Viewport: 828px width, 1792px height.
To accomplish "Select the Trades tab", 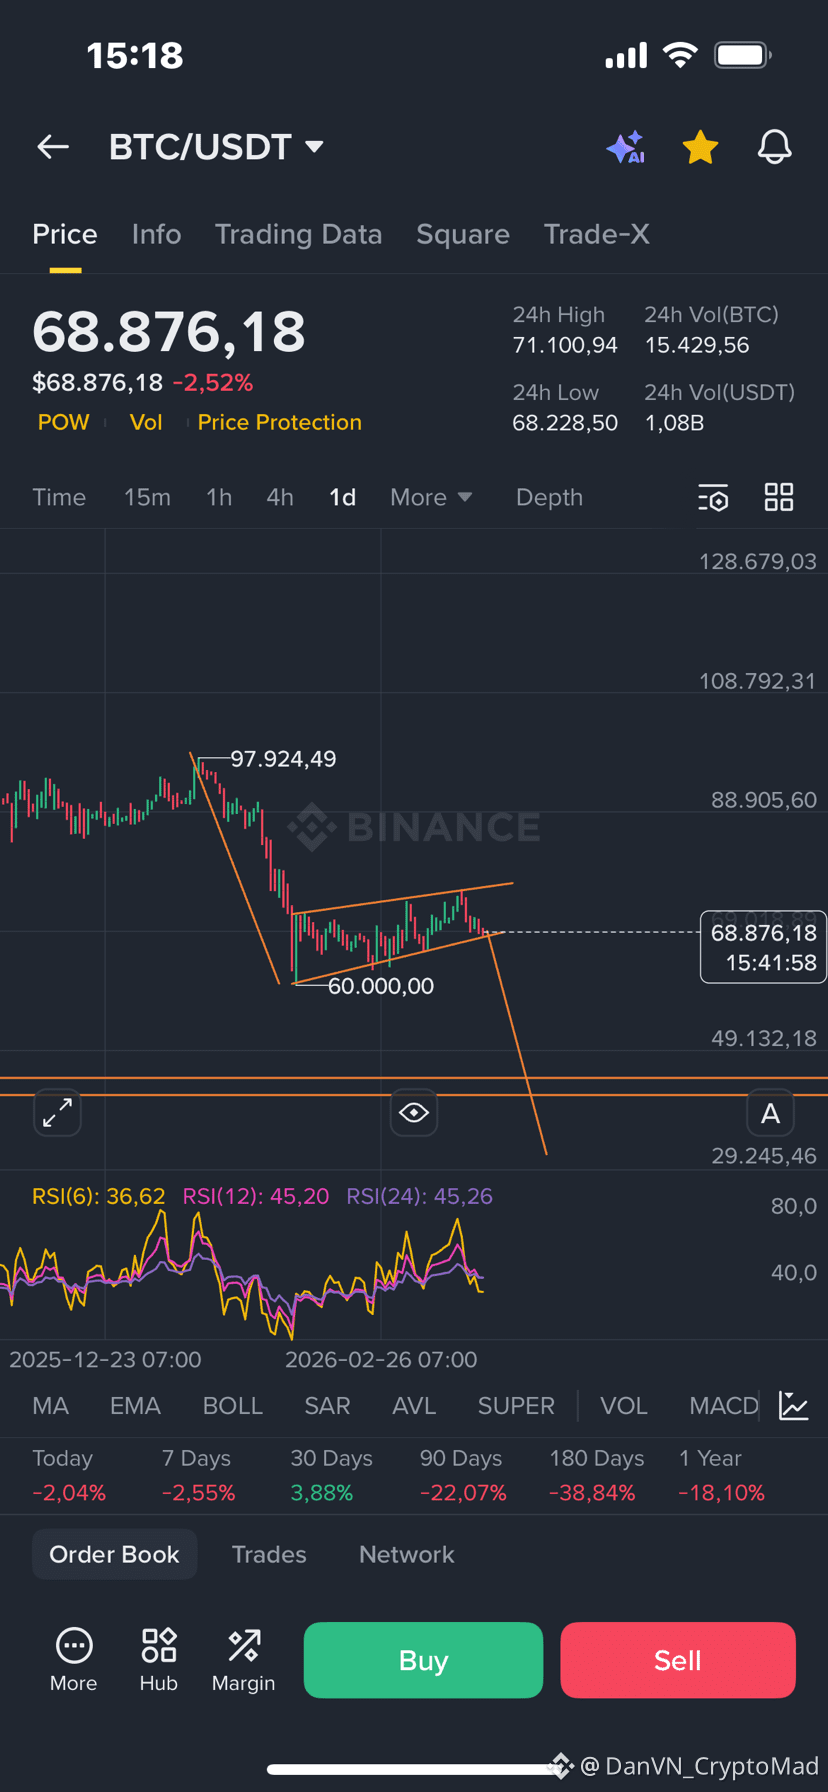I will click(x=269, y=1554).
